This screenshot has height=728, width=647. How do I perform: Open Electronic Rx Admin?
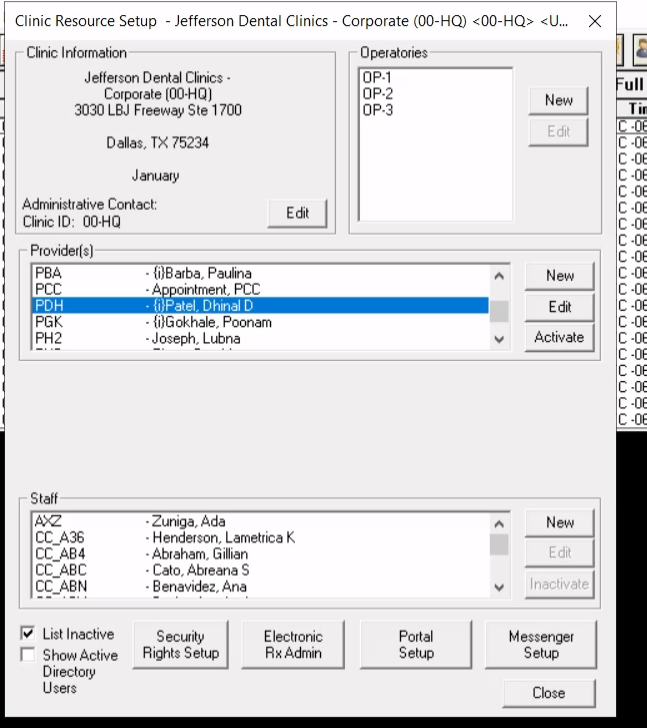[293, 644]
